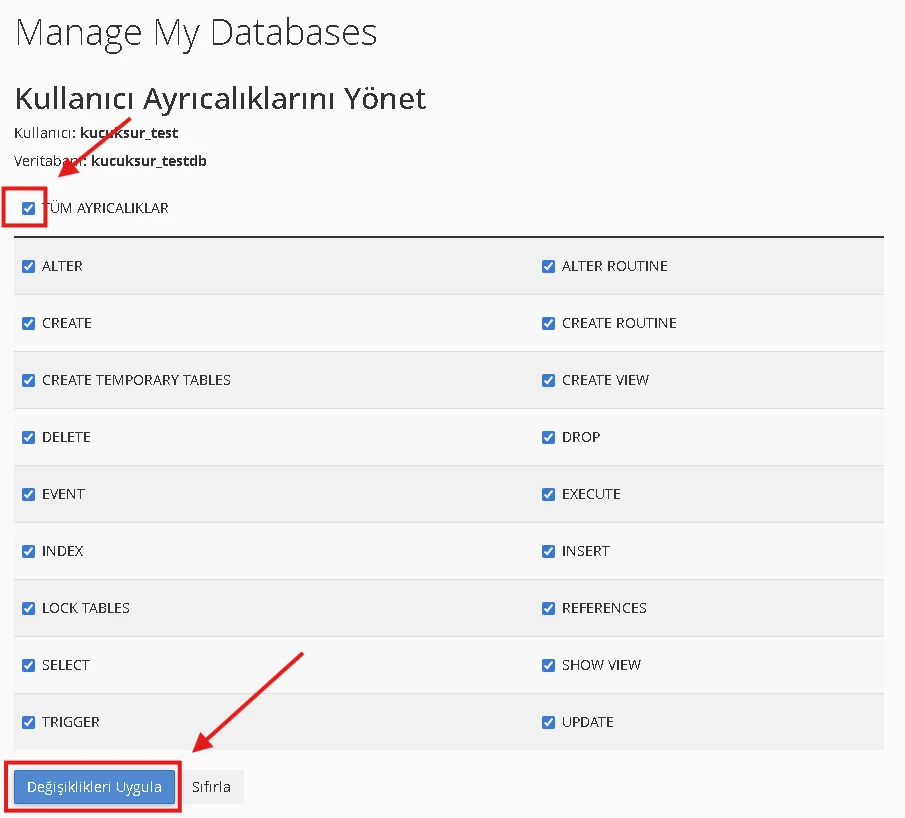Screen dimensions: 905x818
Task: Toggle the INSERT privilege checkbox
Action: 548,550
